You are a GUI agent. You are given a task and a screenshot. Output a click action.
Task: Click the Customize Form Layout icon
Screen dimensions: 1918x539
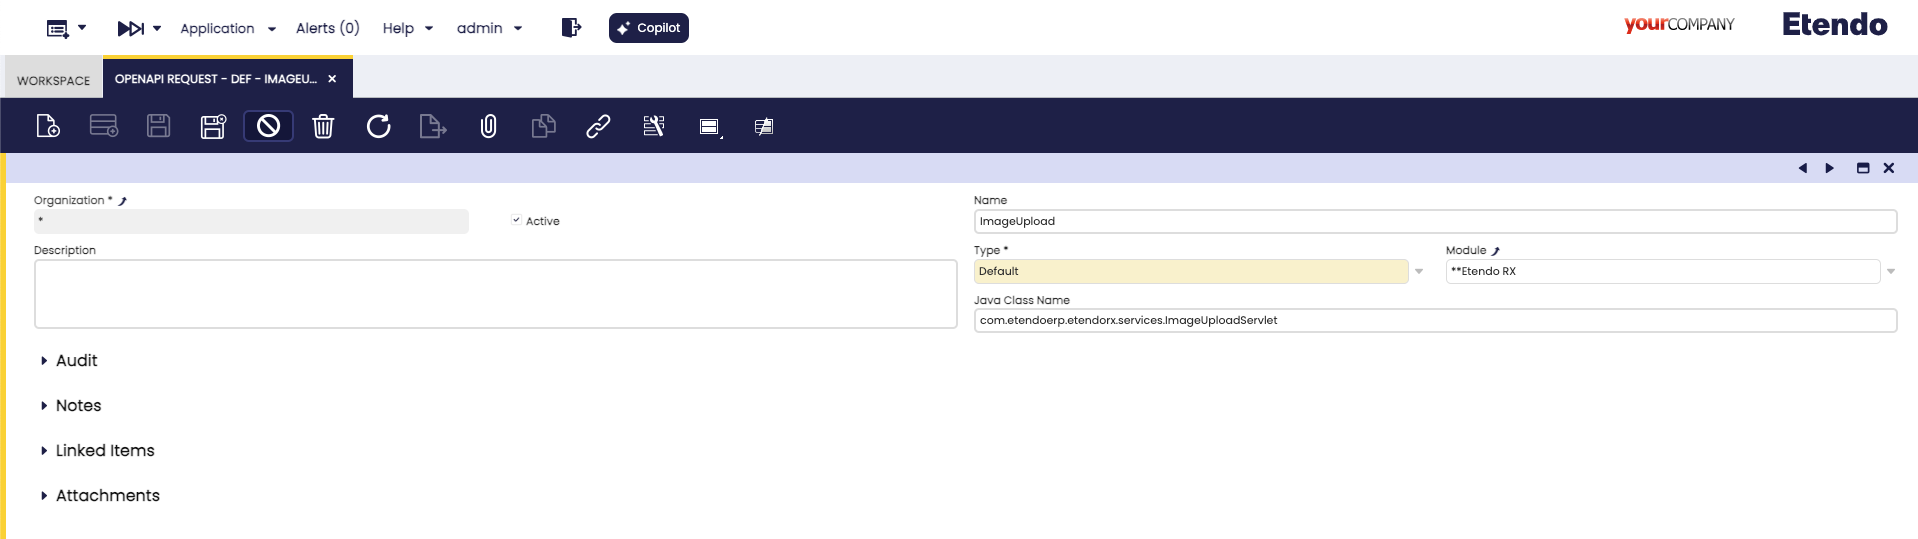tap(654, 126)
